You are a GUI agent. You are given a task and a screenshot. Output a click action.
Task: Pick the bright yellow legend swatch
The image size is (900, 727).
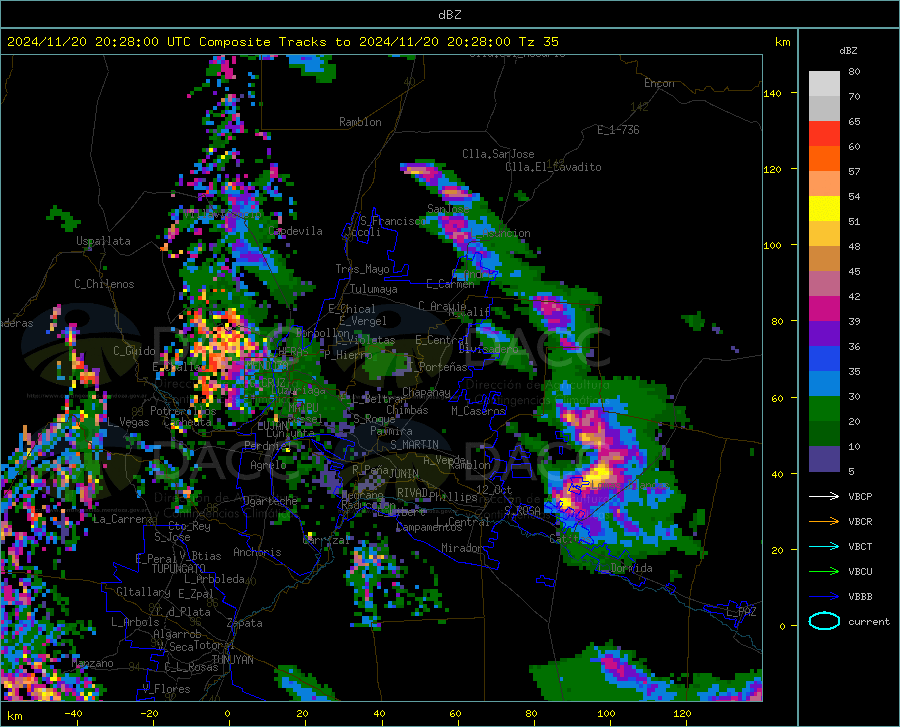[824, 209]
